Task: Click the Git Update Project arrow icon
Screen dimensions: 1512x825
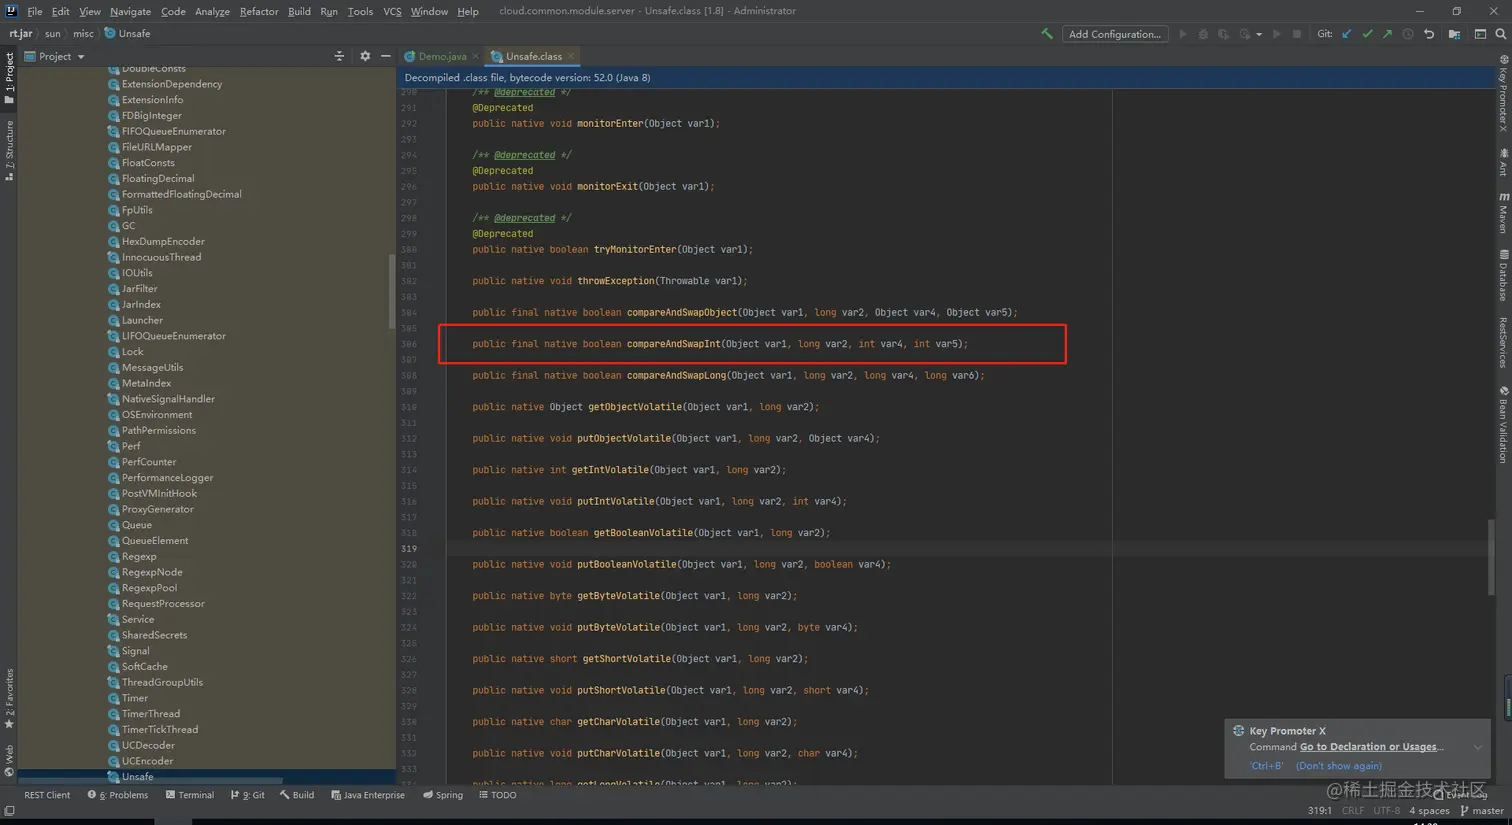Action: (1347, 34)
